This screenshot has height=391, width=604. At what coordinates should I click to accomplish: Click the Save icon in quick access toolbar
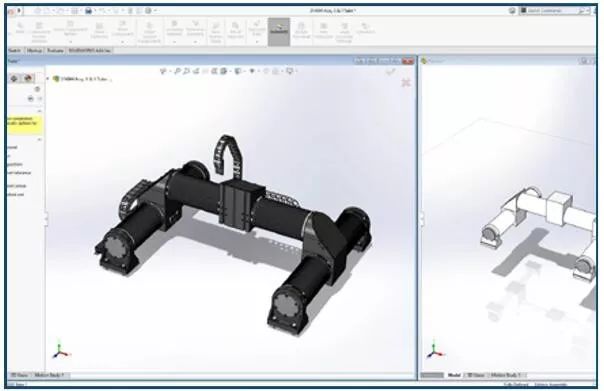coord(89,11)
